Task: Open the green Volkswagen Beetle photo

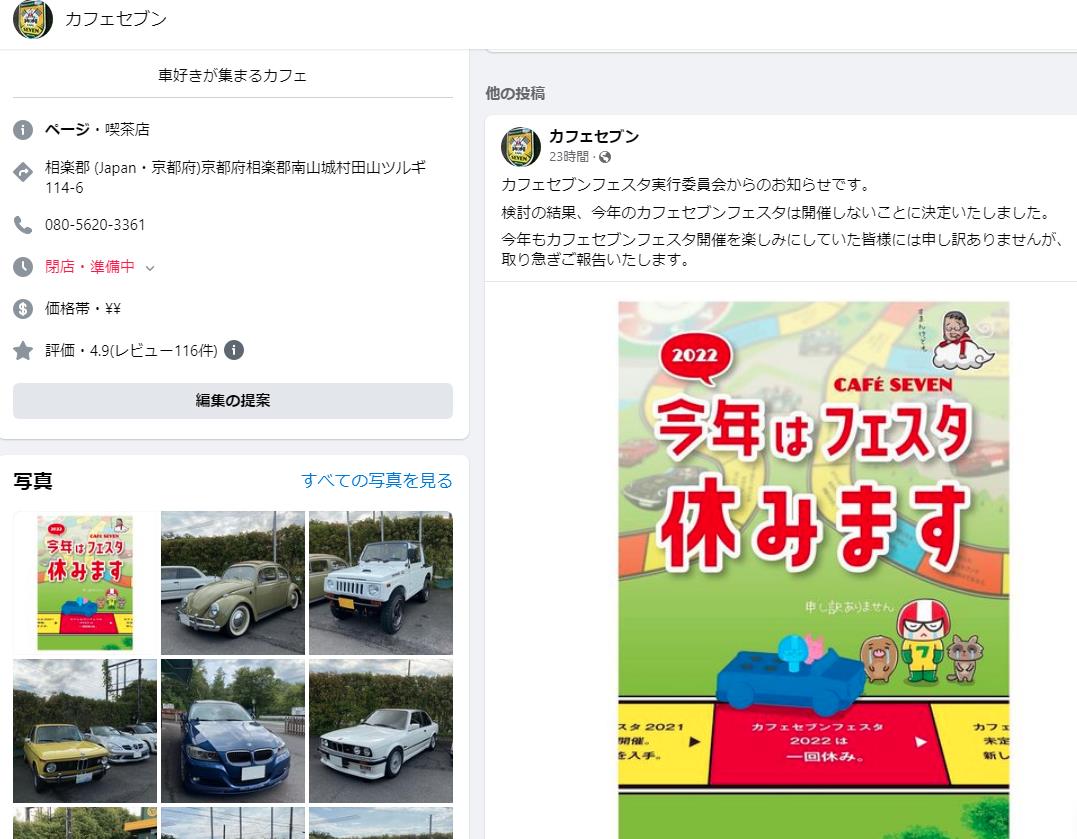Action: pos(233,583)
